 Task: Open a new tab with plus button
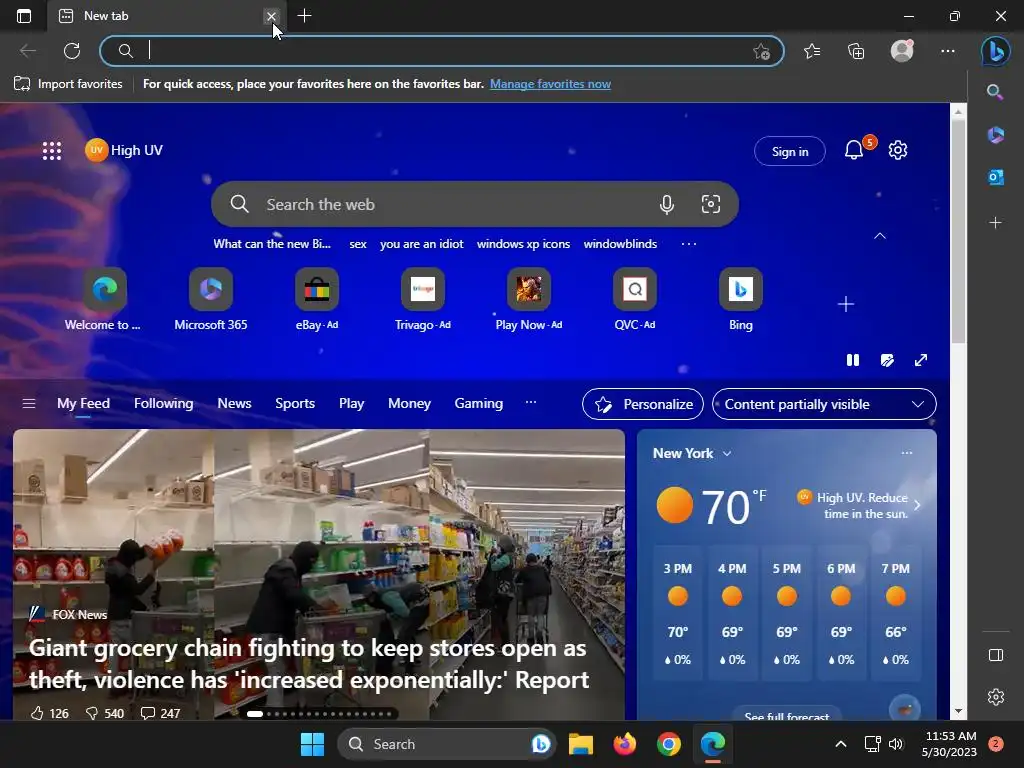click(x=304, y=16)
